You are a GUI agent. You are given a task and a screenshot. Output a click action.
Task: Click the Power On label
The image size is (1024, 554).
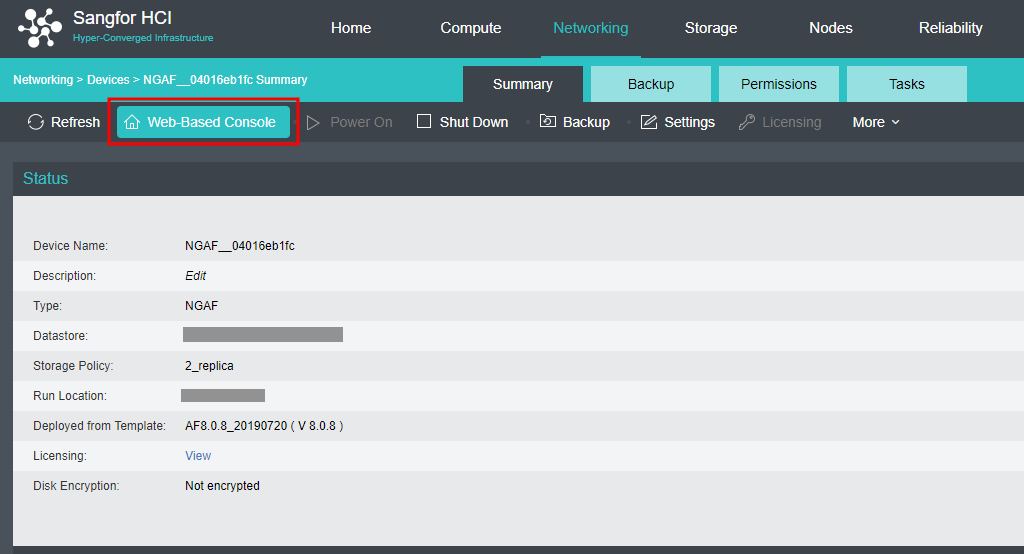pyautogui.click(x=361, y=122)
